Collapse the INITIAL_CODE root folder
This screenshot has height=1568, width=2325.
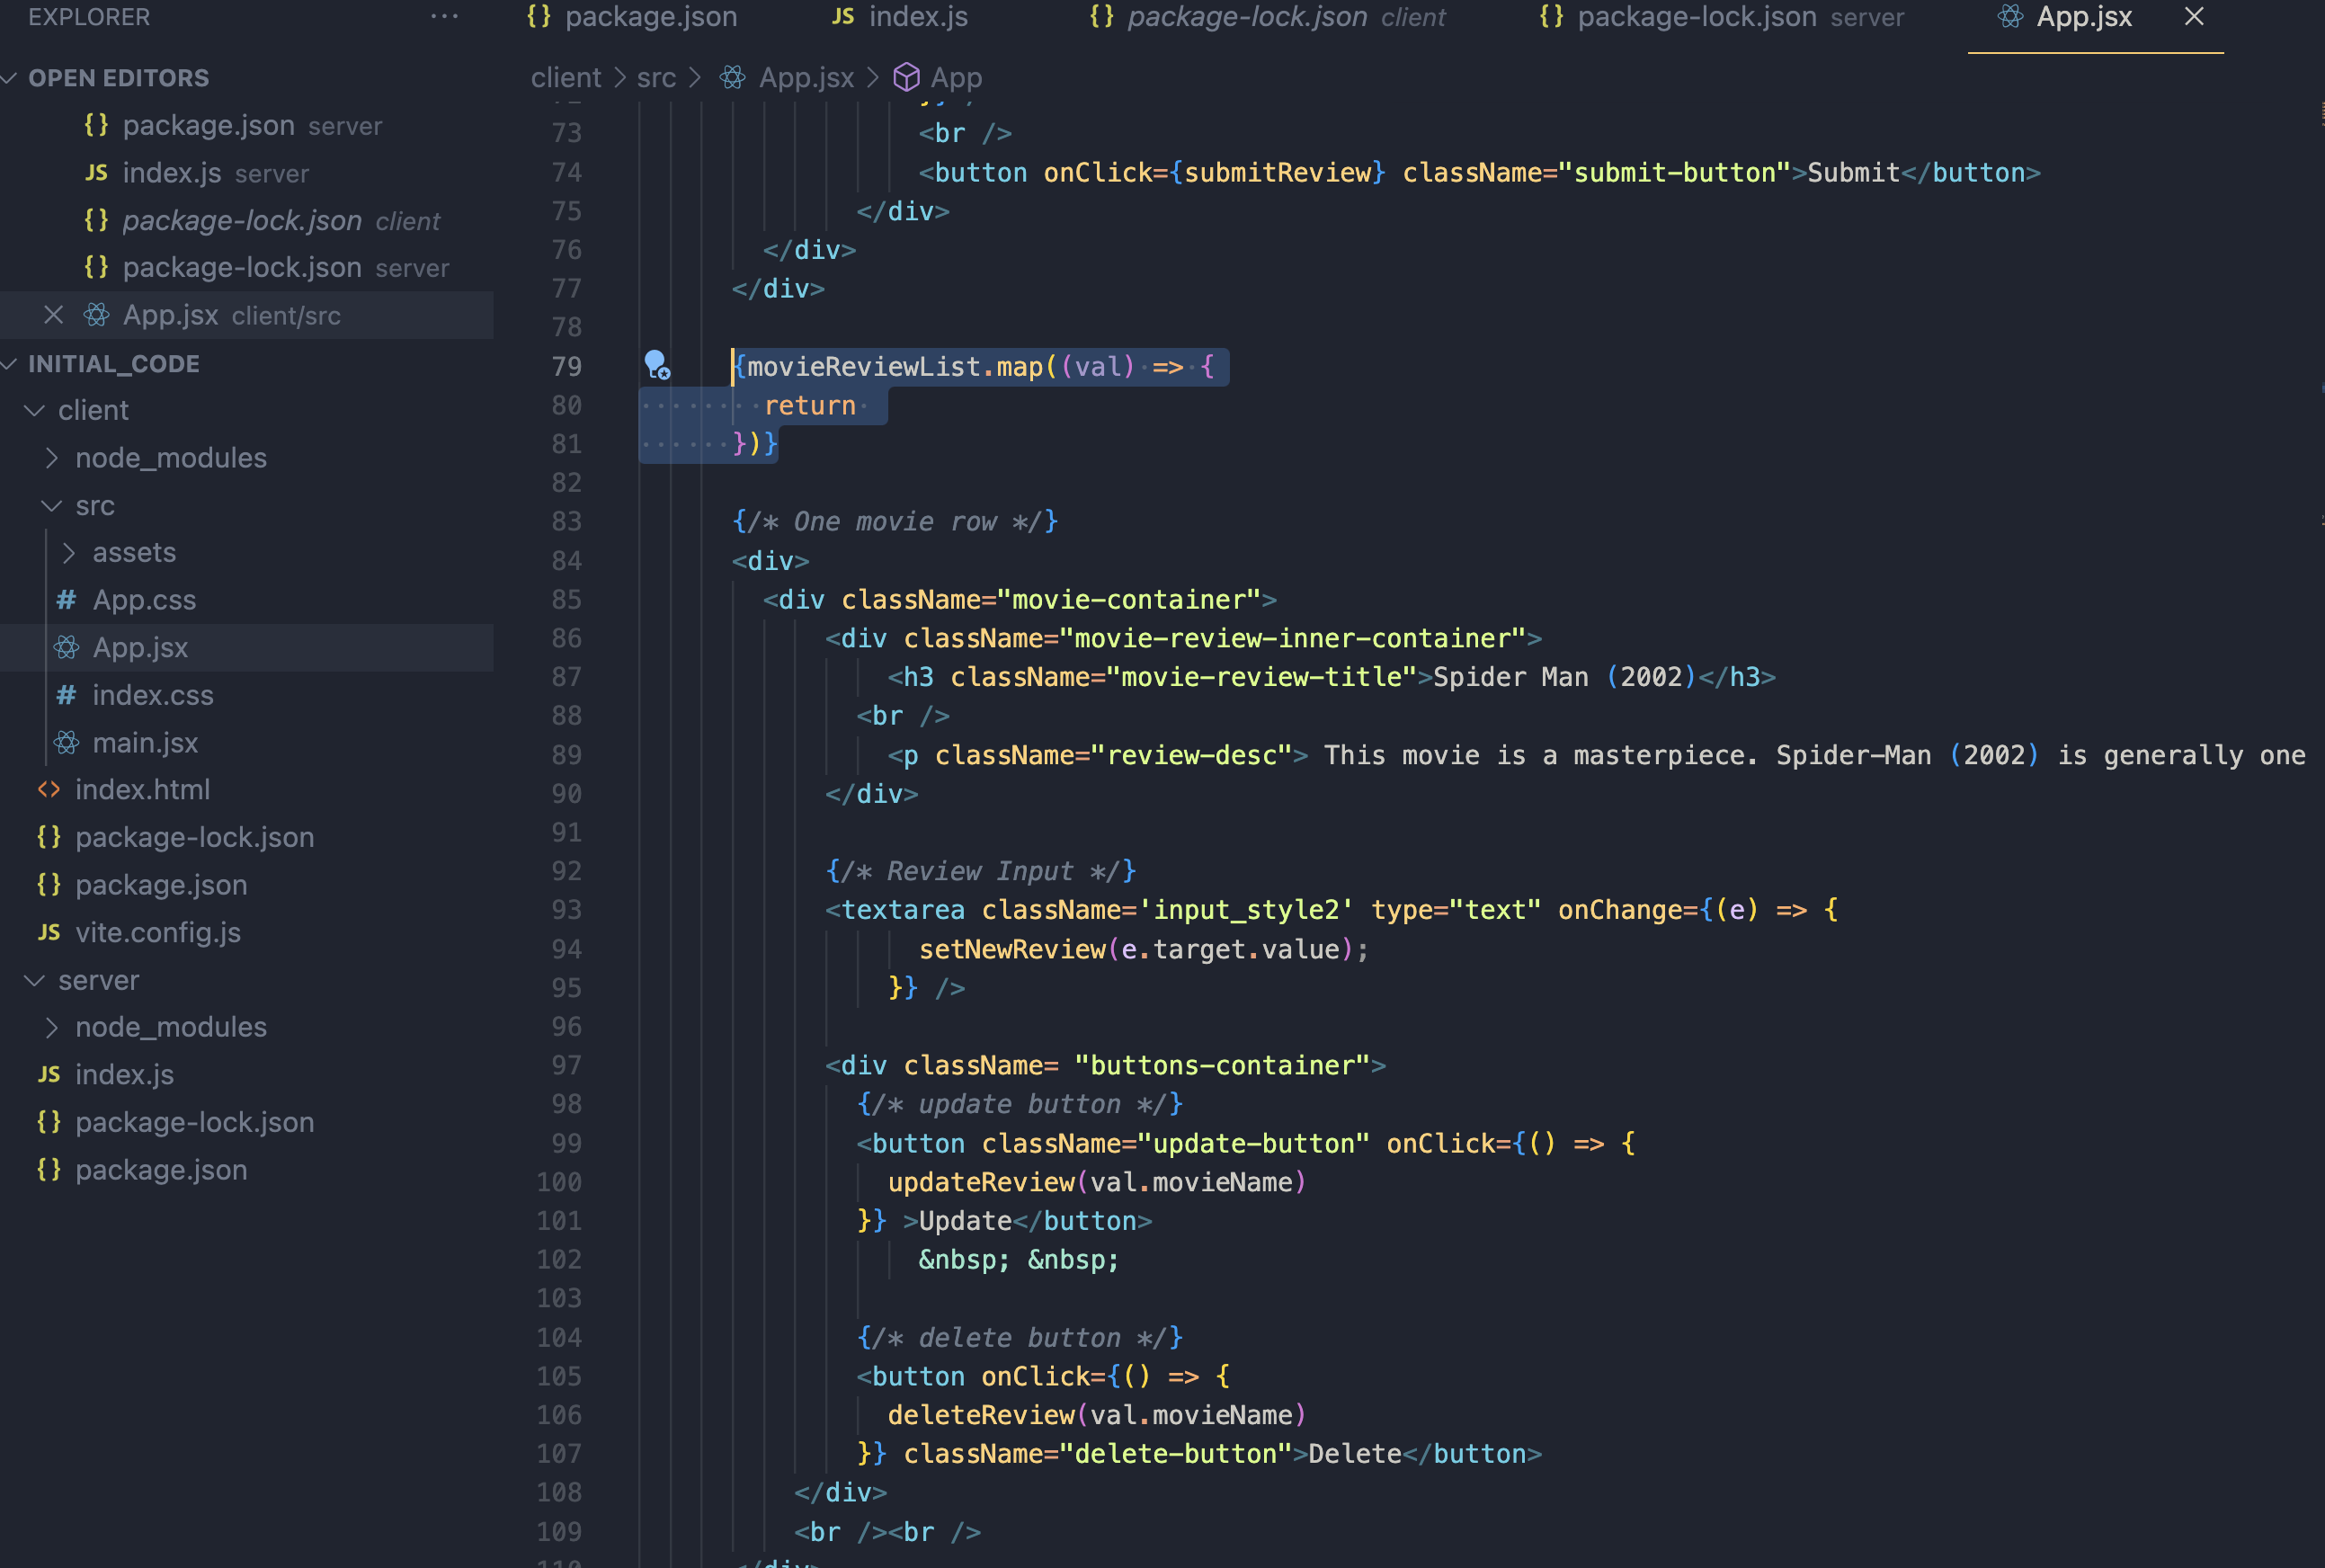[10, 364]
